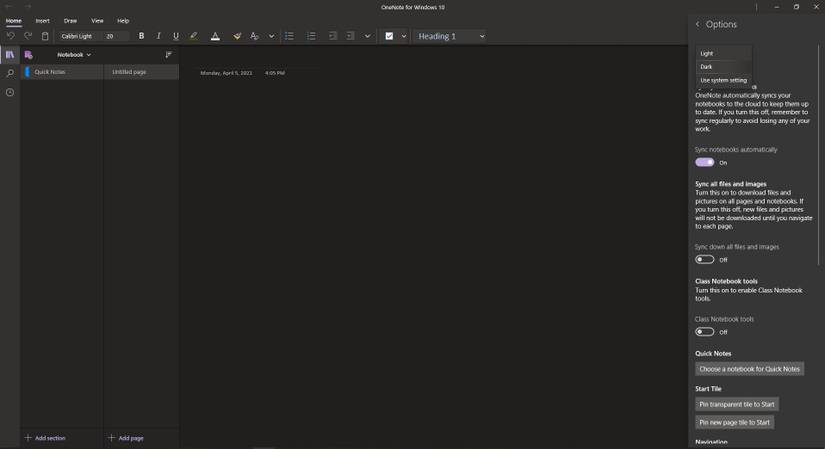This screenshot has width=825, height=449.
Task: Add a To Do checkbox tag
Action: pos(389,36)
